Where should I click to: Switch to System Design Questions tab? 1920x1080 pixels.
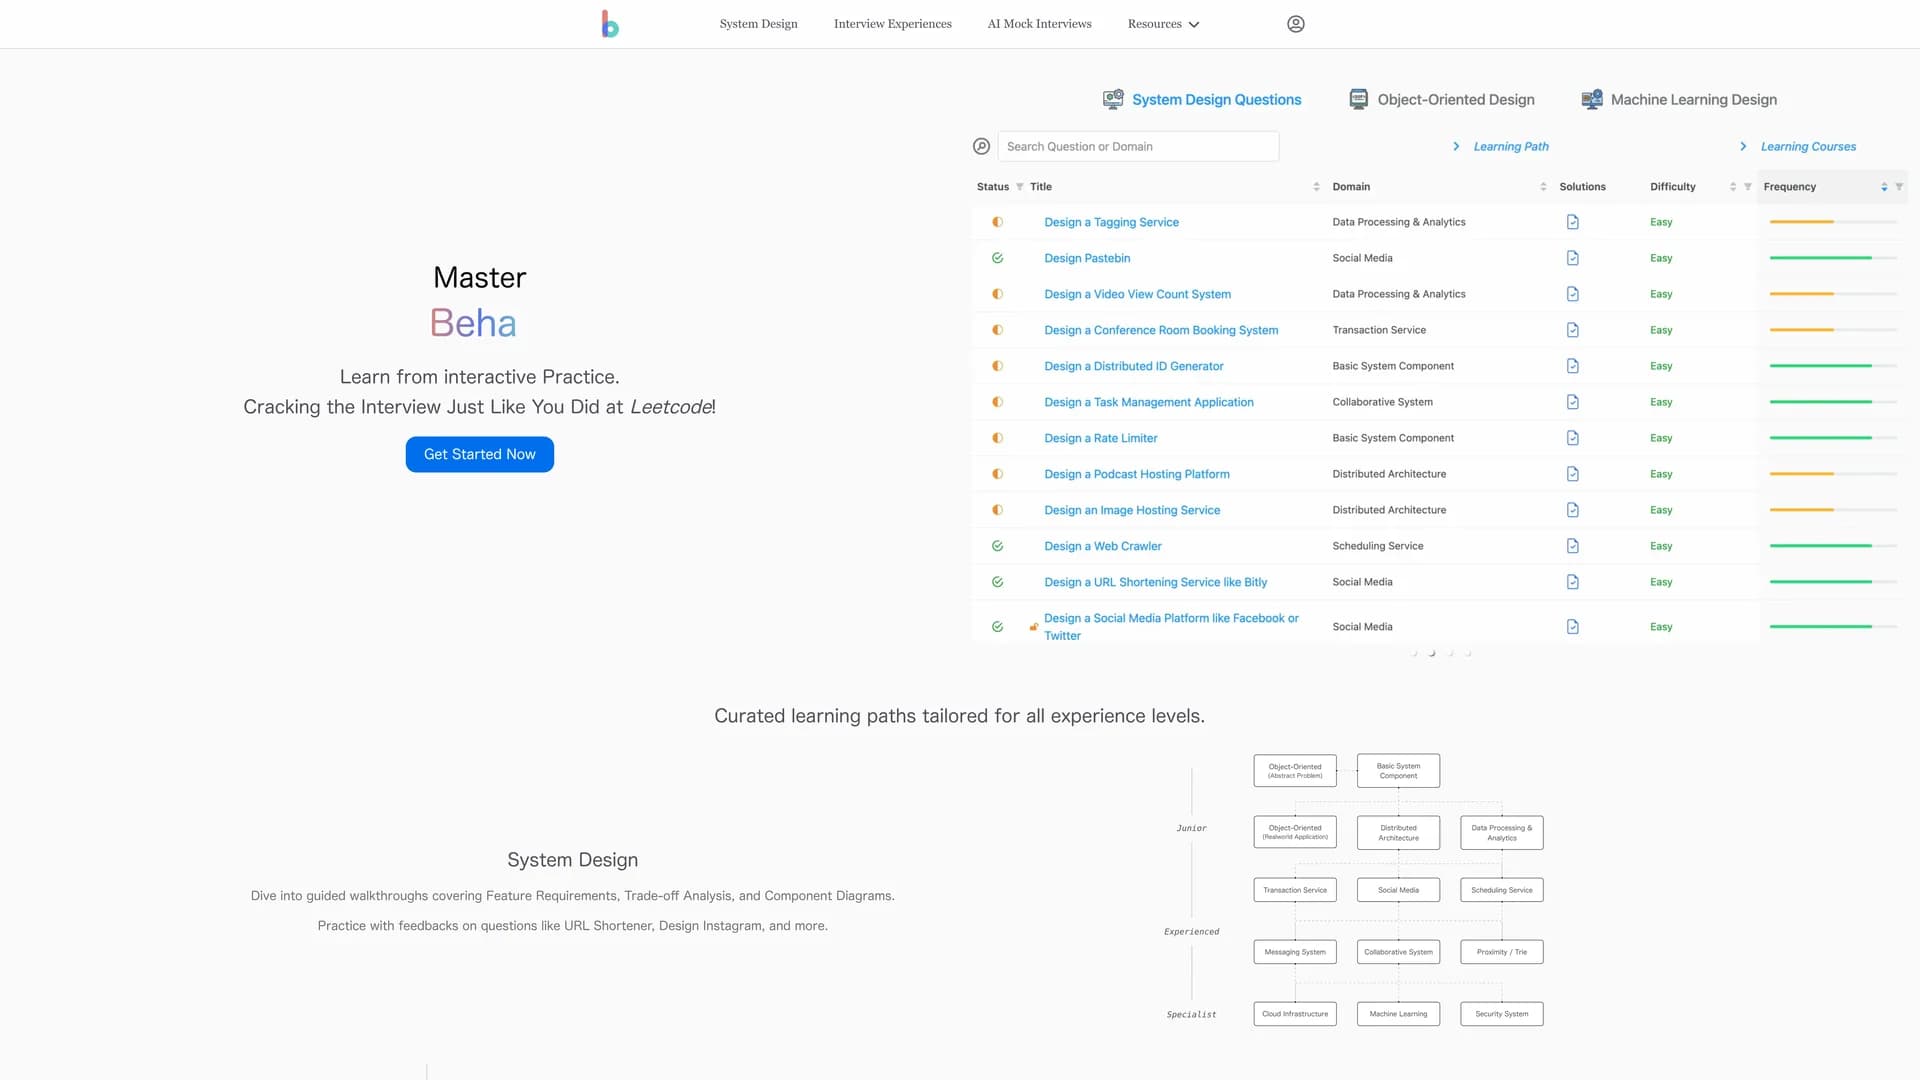tap(1216, 99)
